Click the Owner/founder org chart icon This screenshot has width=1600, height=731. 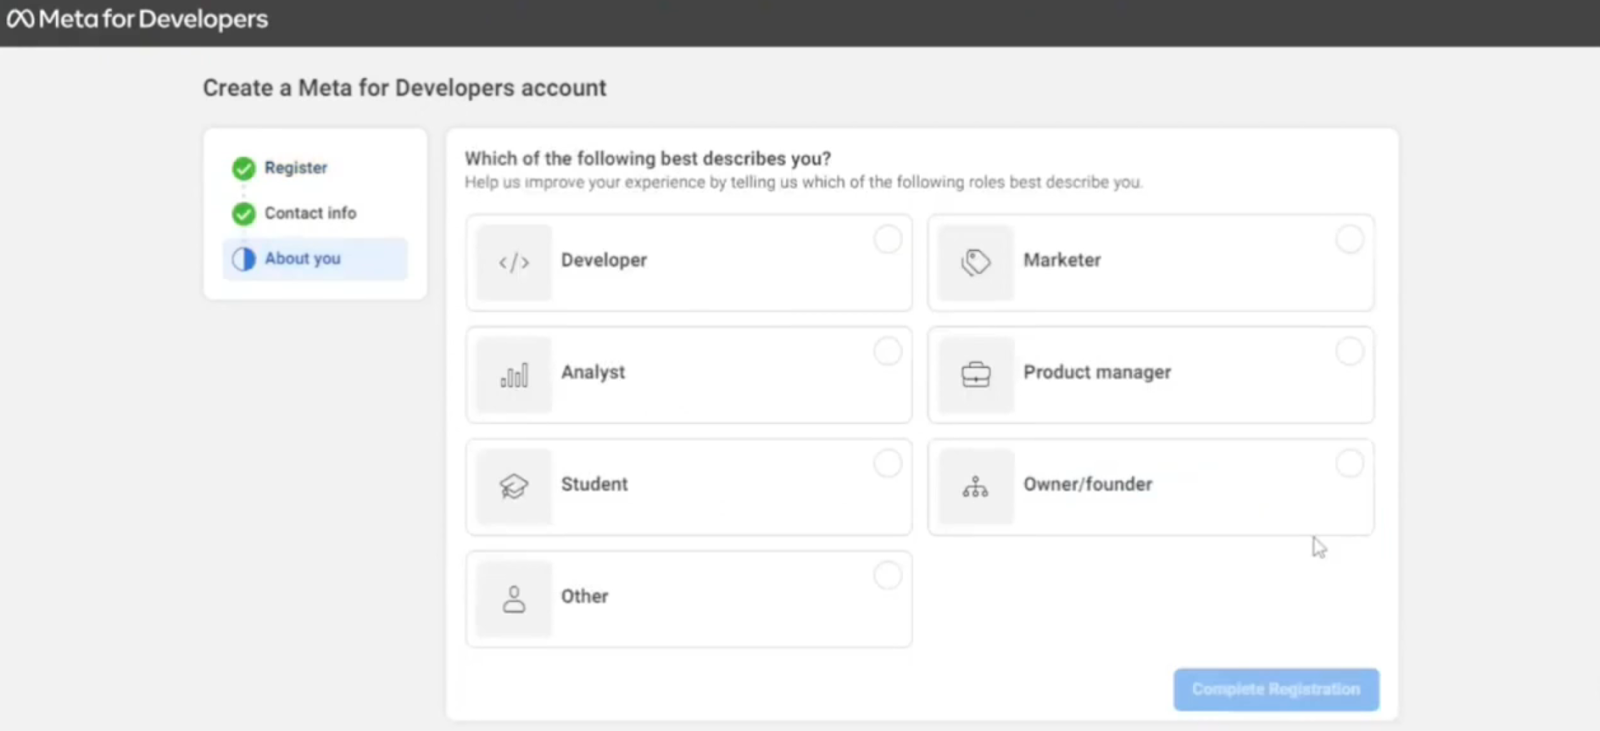click(976, 487)
